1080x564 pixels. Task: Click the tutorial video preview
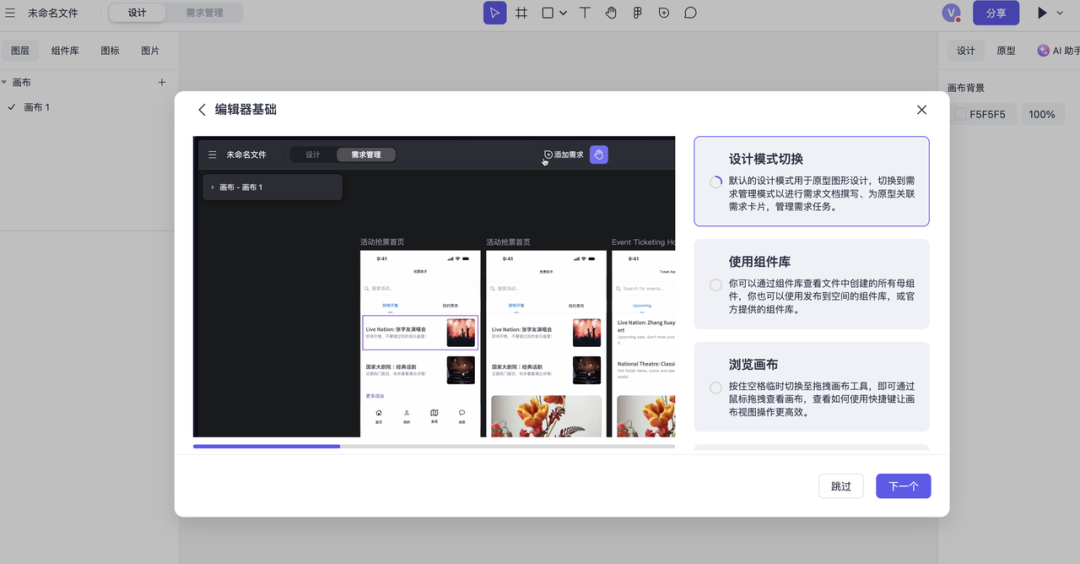(x=434, y=286)
